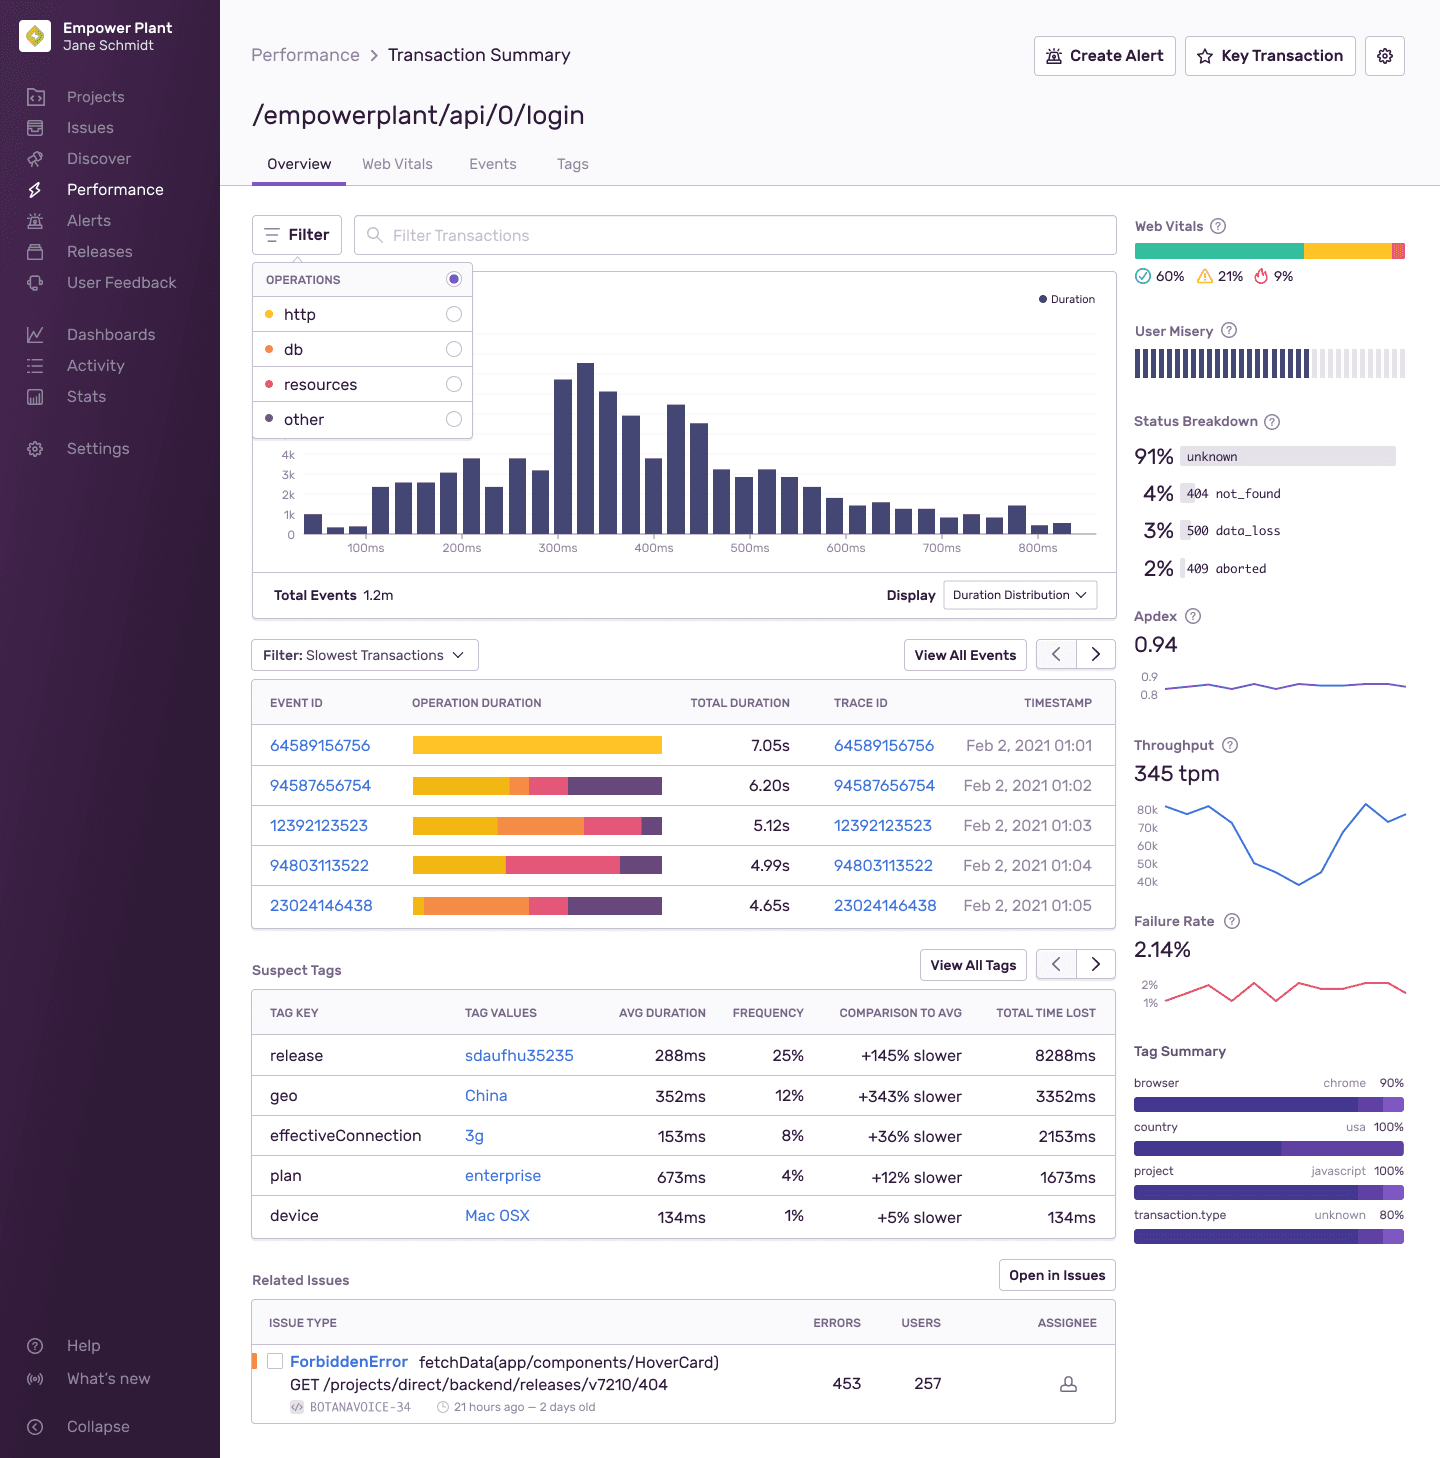Select the db operation radio button

point(454,349)
